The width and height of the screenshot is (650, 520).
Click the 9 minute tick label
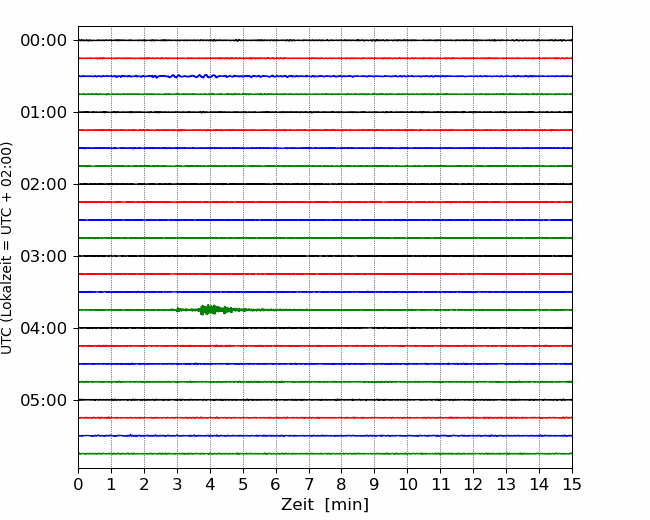pyautogui.click(x=375, y=484)
